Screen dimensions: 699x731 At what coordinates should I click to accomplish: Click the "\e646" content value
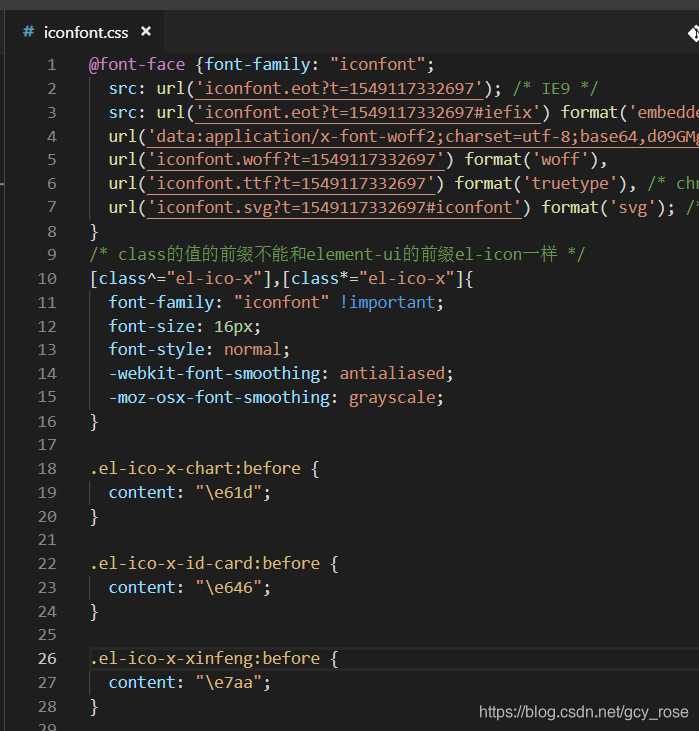pyautogui.click(x=228, y=588)
